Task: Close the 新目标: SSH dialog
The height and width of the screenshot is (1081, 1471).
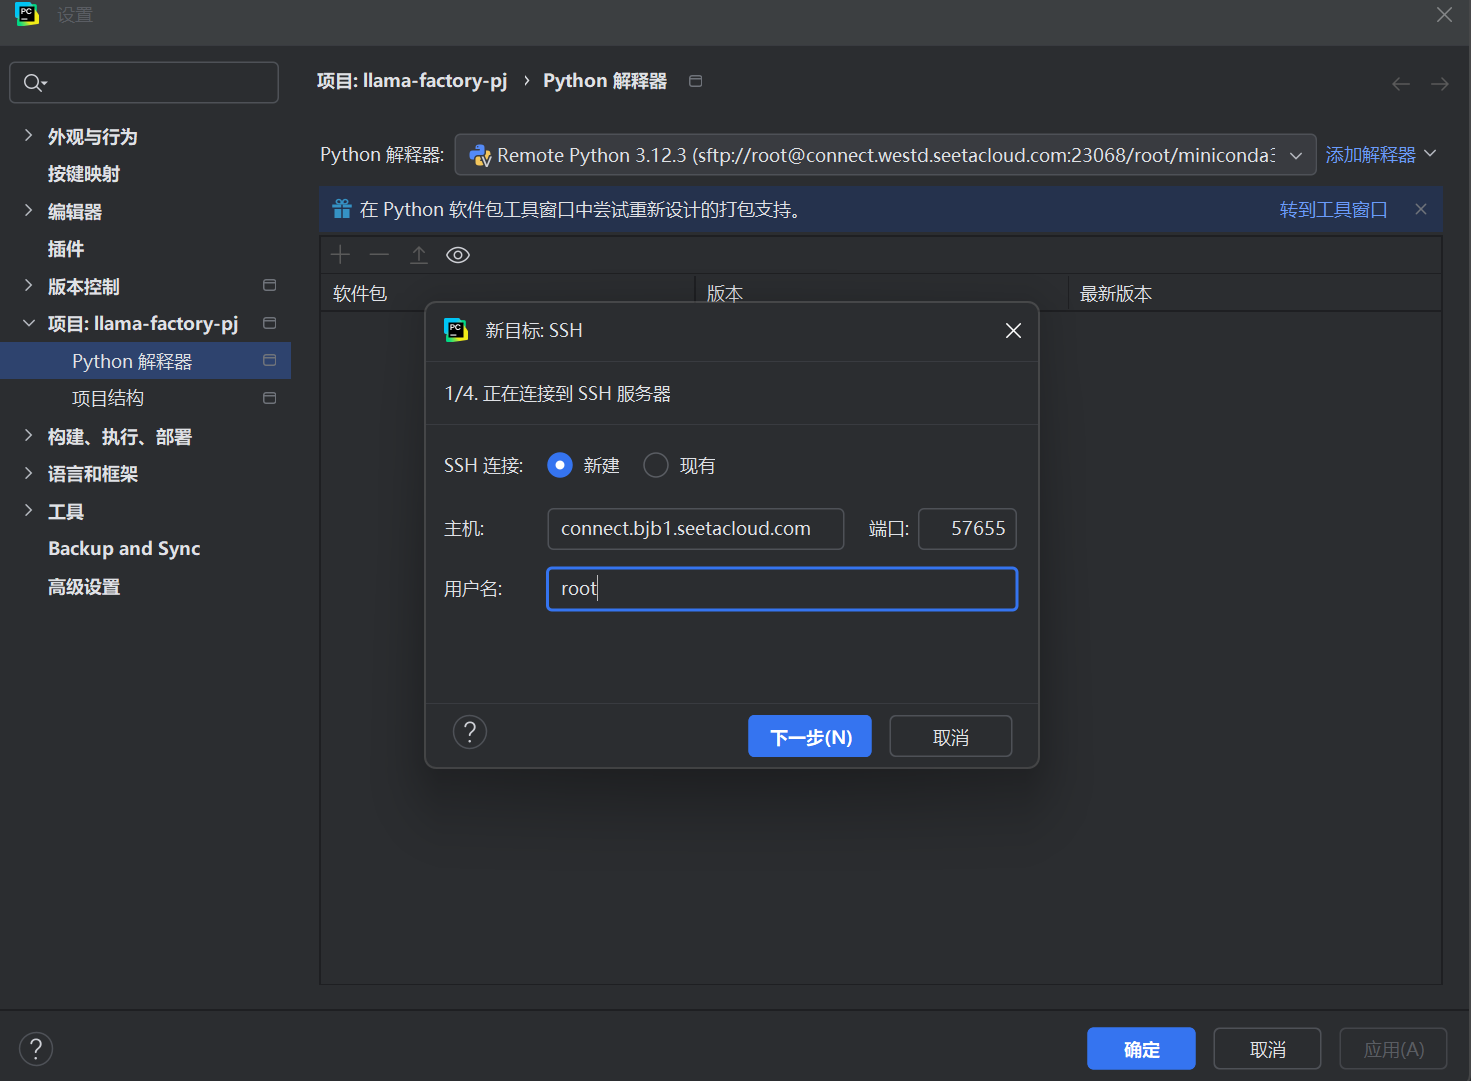Action: coord(1013,331)
